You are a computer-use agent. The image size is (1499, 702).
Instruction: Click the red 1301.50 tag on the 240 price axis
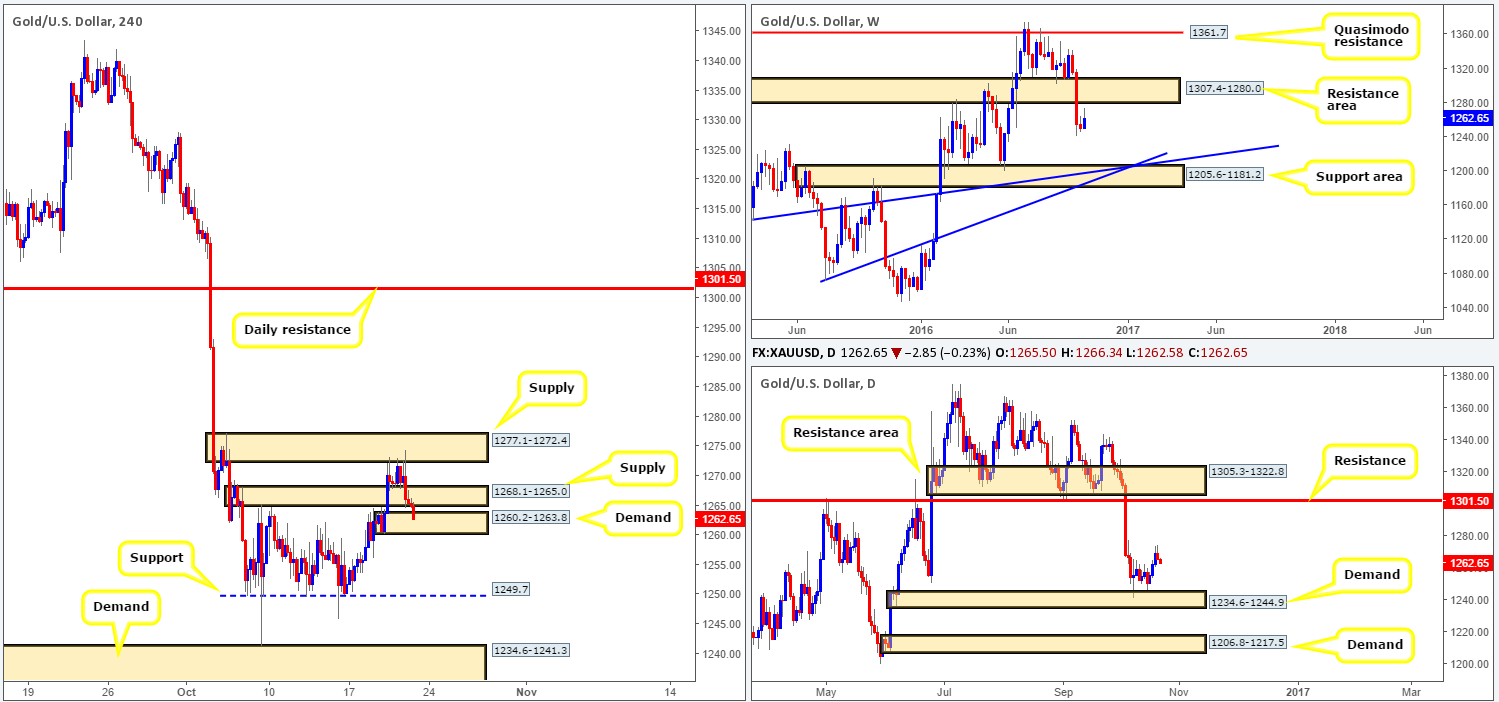click(x=719, y=279)
